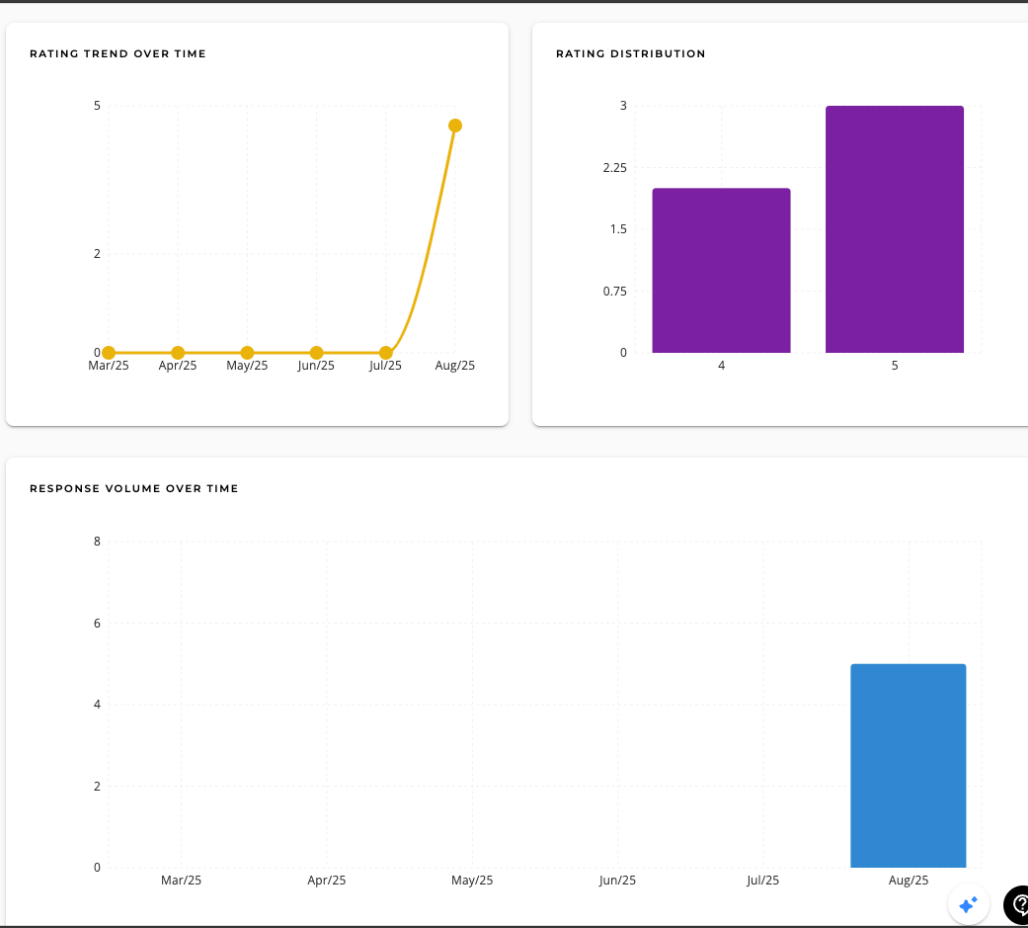Select the Jul/25 rating trend data point
The width and height of the screenshot is (1028, 928).
coord(385,352)
